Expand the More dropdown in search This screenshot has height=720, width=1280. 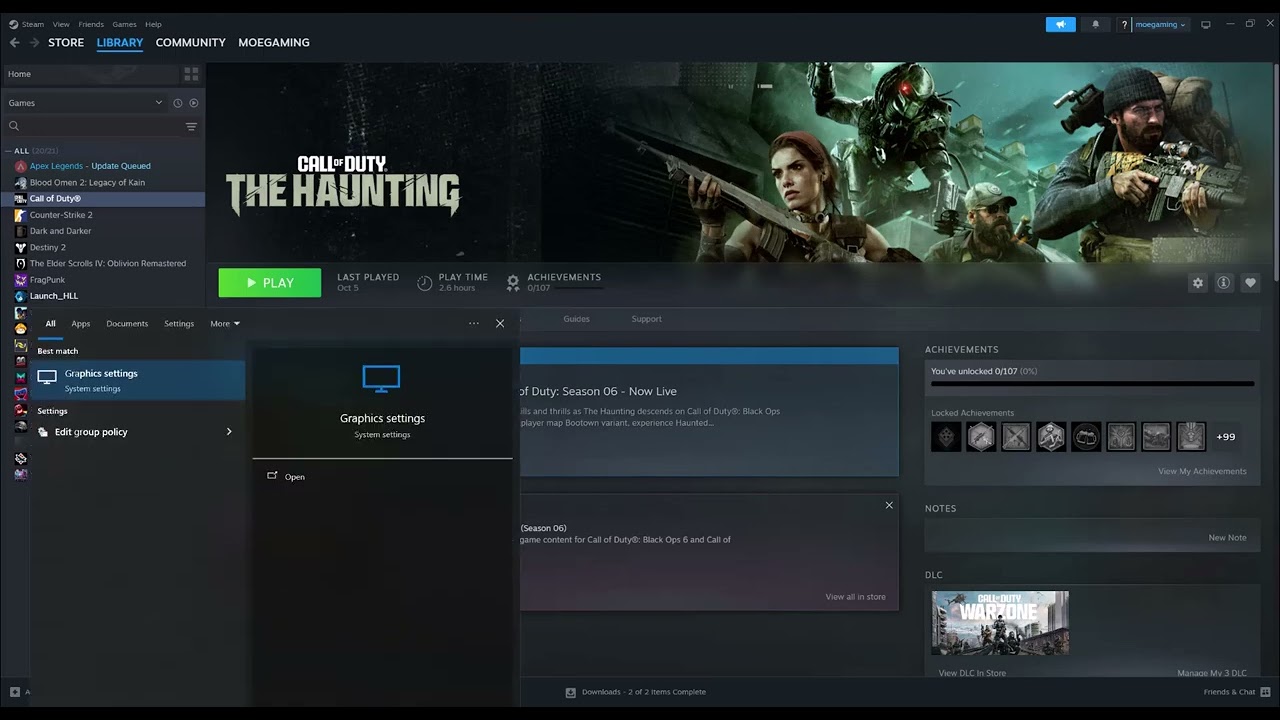click(x=225, y=324)
